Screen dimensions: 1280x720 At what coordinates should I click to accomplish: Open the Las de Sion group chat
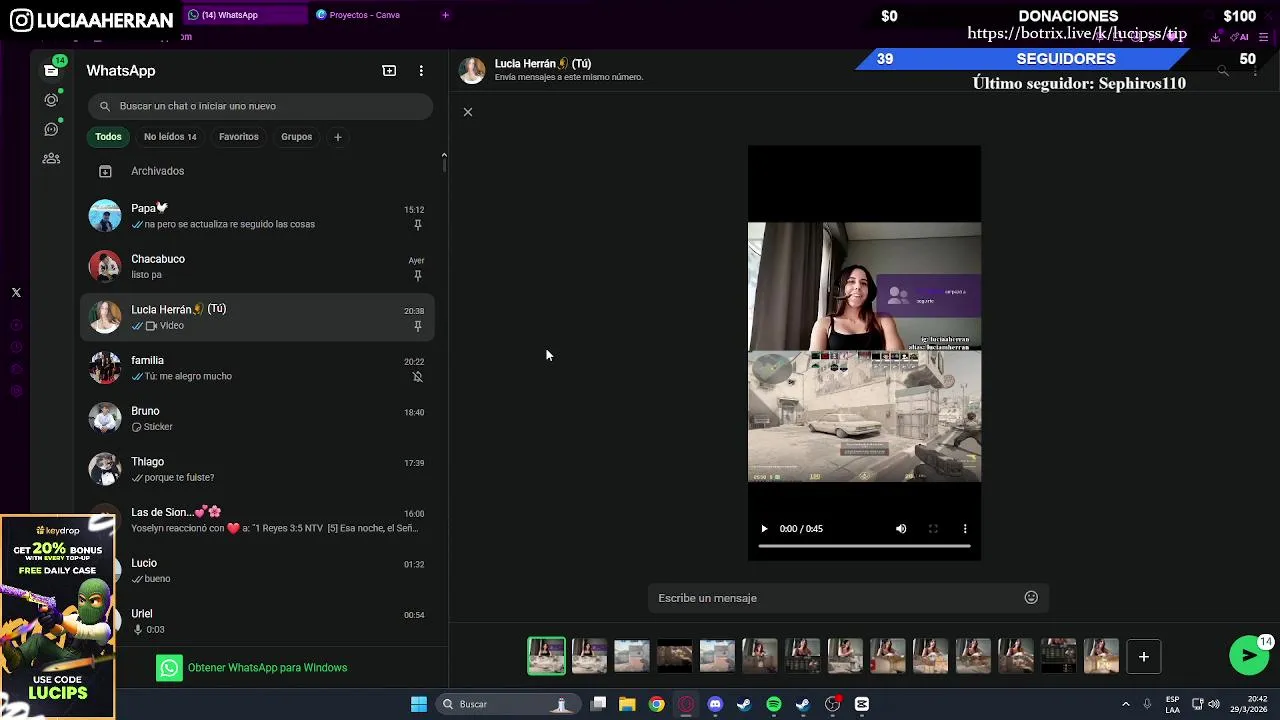click(257, 520)
